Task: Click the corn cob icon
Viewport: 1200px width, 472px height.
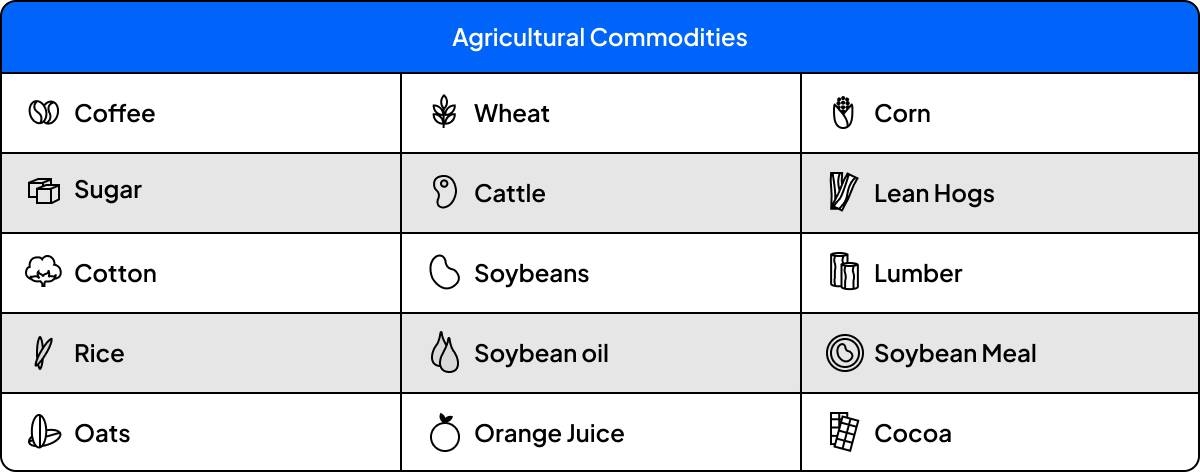Action: pyautogui.click(x=844, y=113)
